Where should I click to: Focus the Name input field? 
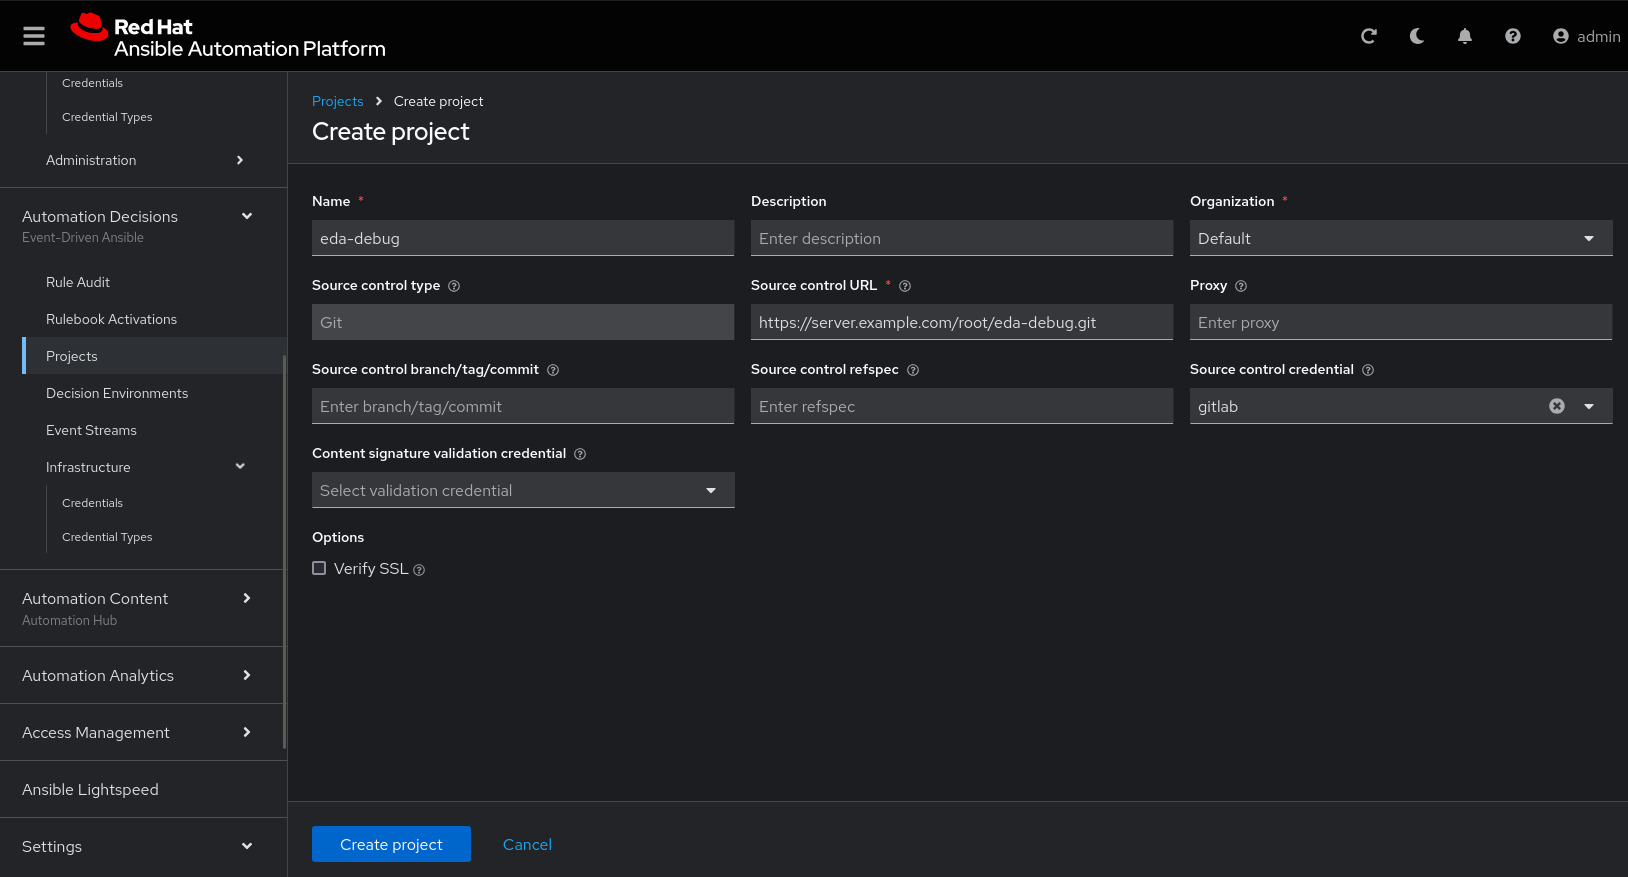pyautogui.click(x=523, y=238)
